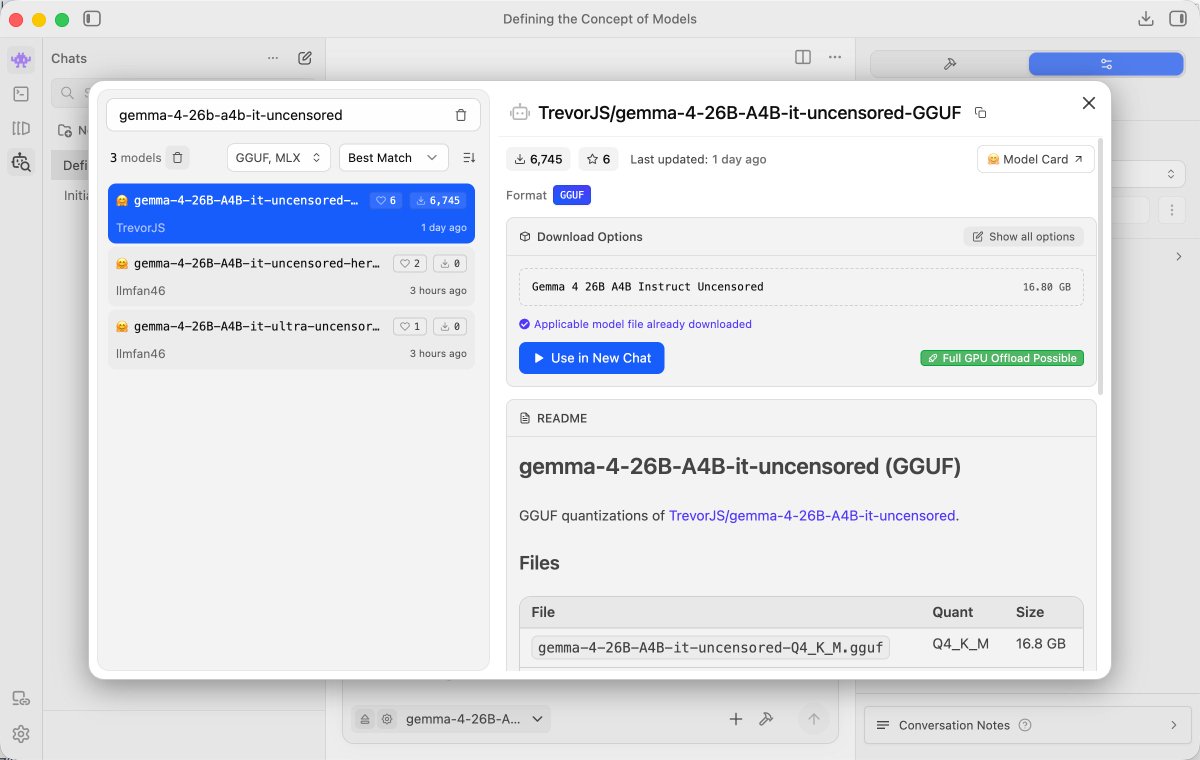This screenshot has width=1200, height=760.
Task: Open the Discover model search icon
Action: [x=21, y=161]
